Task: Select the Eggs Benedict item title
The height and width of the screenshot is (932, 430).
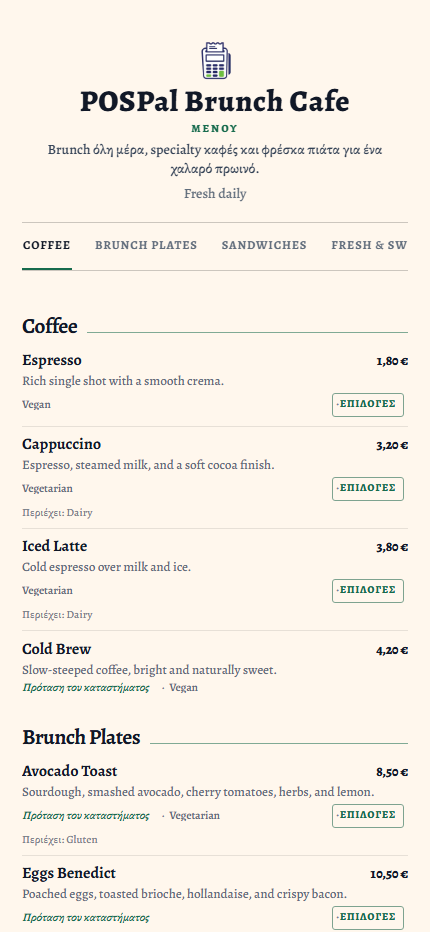Action: tap(69, 873)
